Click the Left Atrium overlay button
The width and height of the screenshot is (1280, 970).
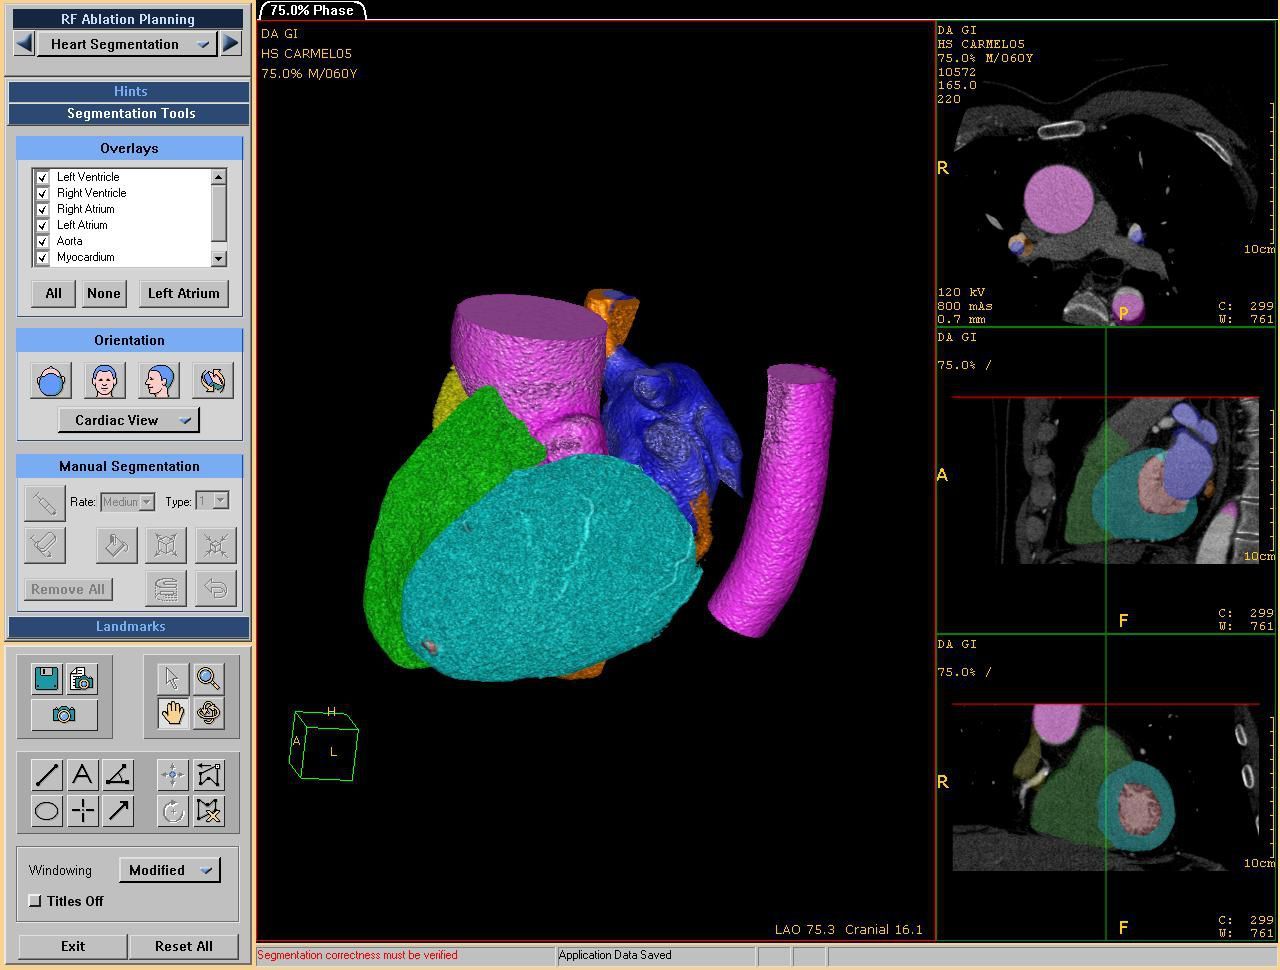[183, 293]
